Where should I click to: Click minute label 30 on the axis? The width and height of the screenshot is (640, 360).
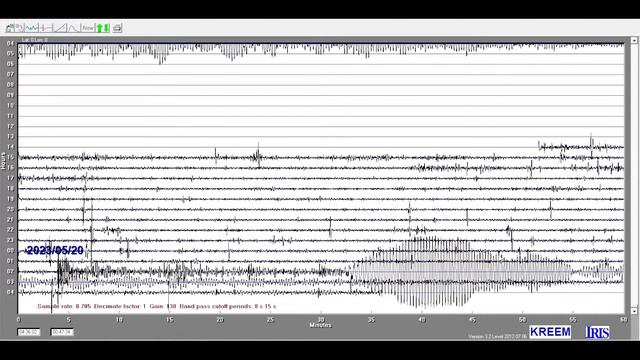tap(321, 320)
